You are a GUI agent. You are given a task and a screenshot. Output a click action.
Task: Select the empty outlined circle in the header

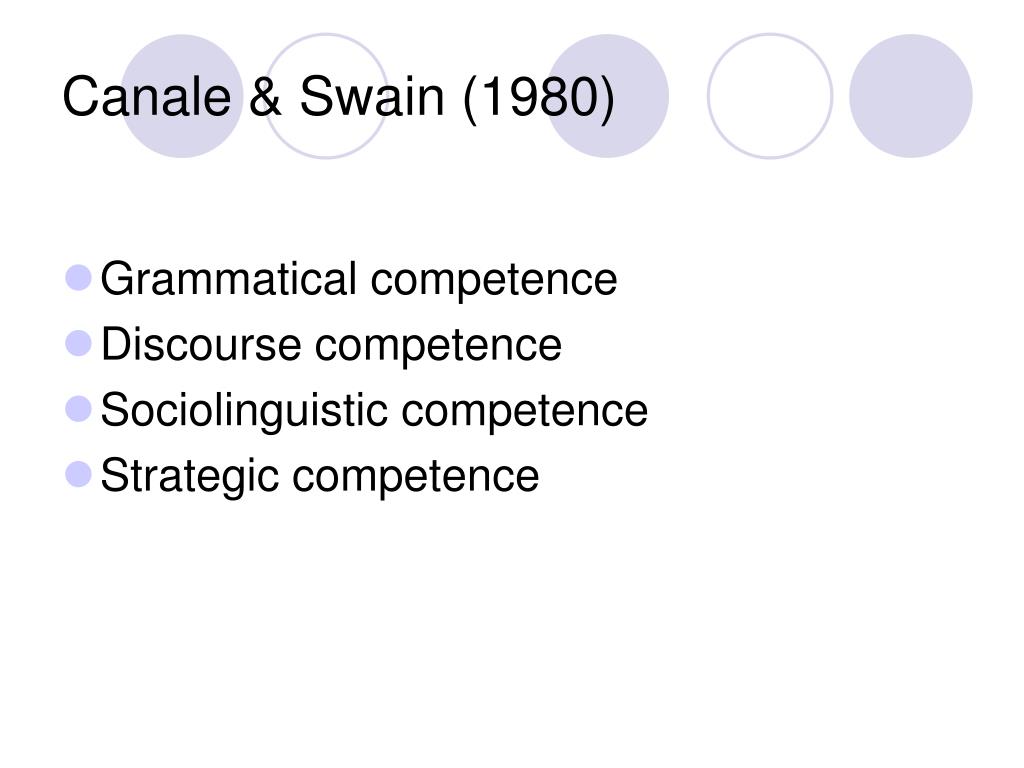pyautogui.click(x=770, y=96)
